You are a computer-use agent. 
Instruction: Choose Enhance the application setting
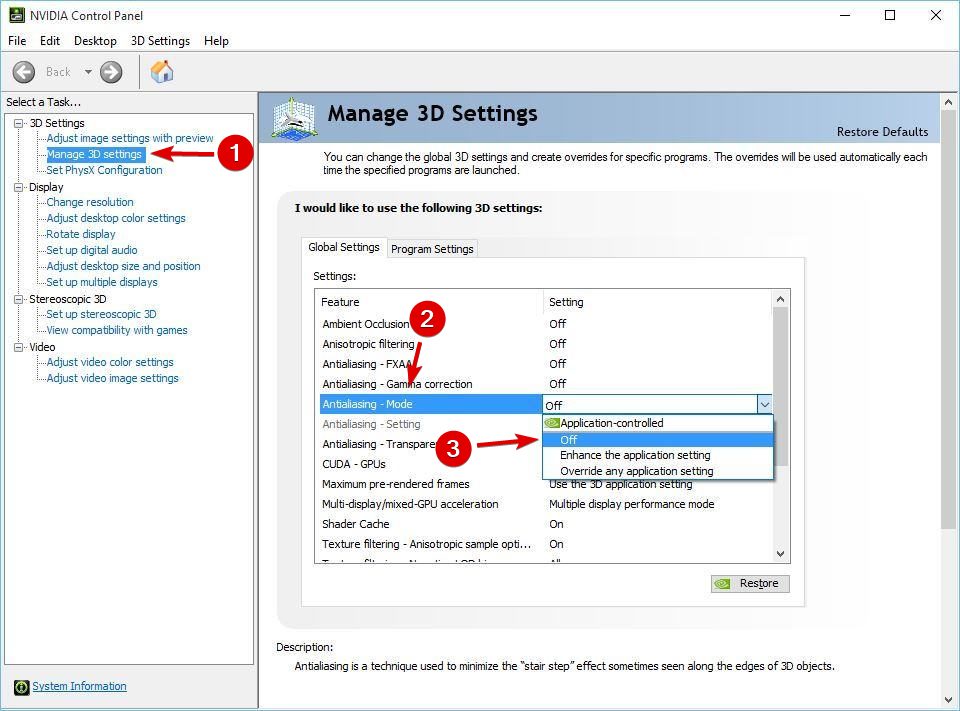click(658, 455)
